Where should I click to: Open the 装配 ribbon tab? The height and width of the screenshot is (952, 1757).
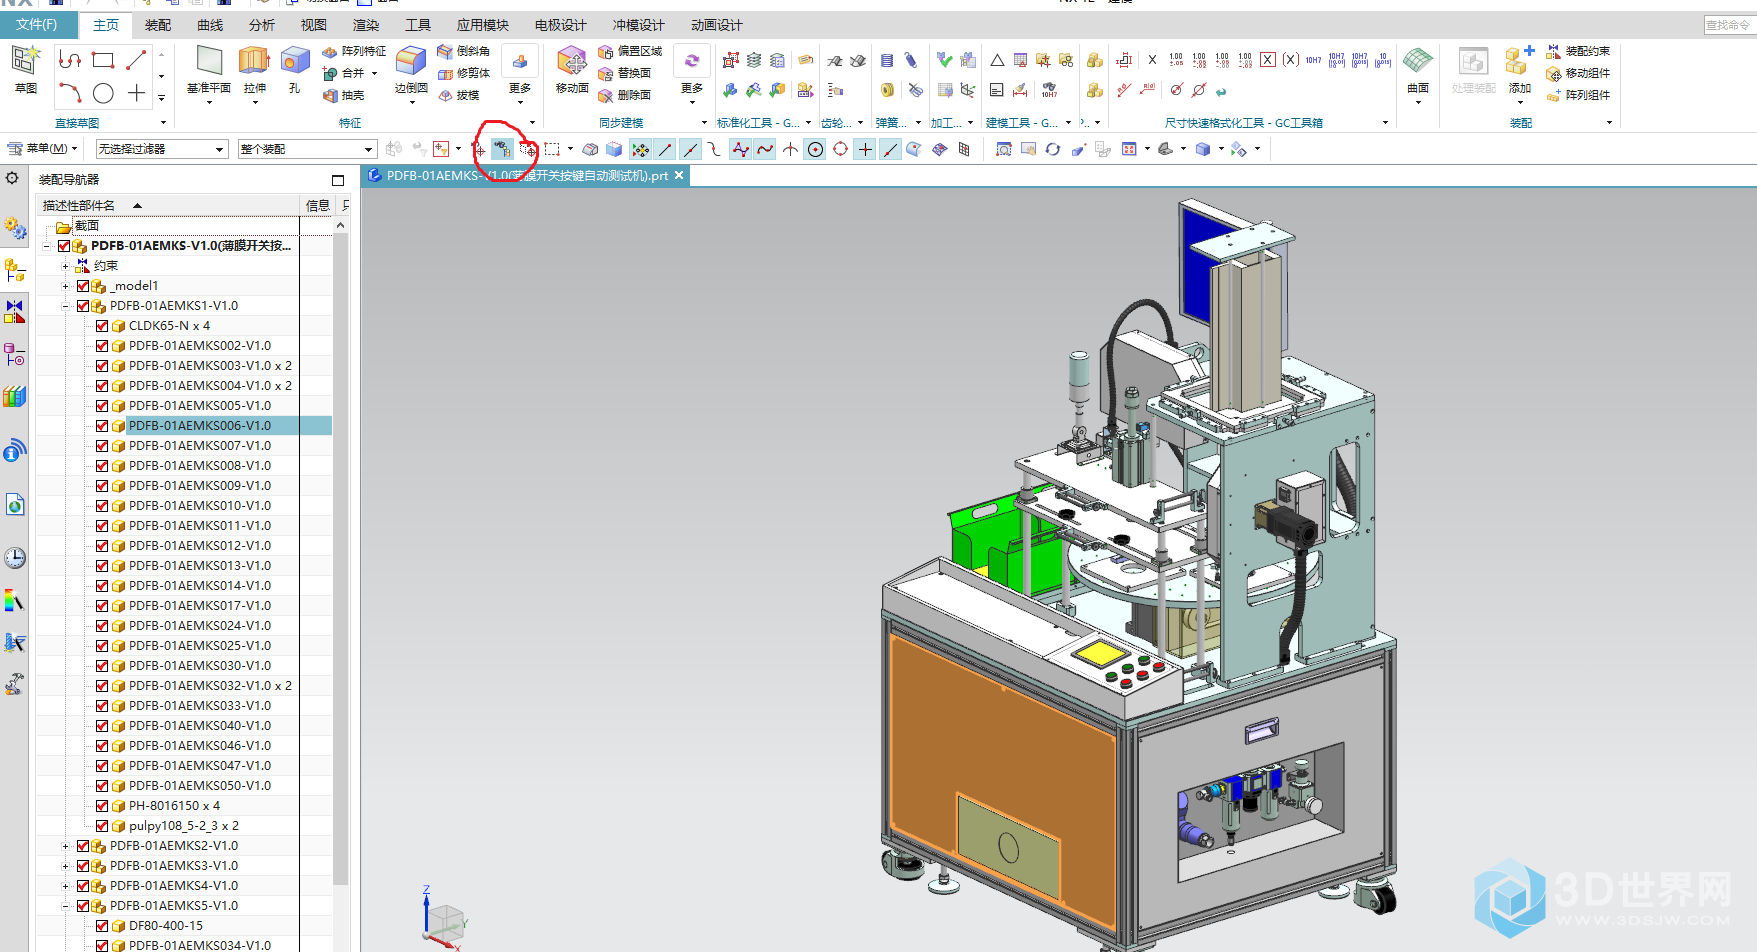(x=158, y=25)
